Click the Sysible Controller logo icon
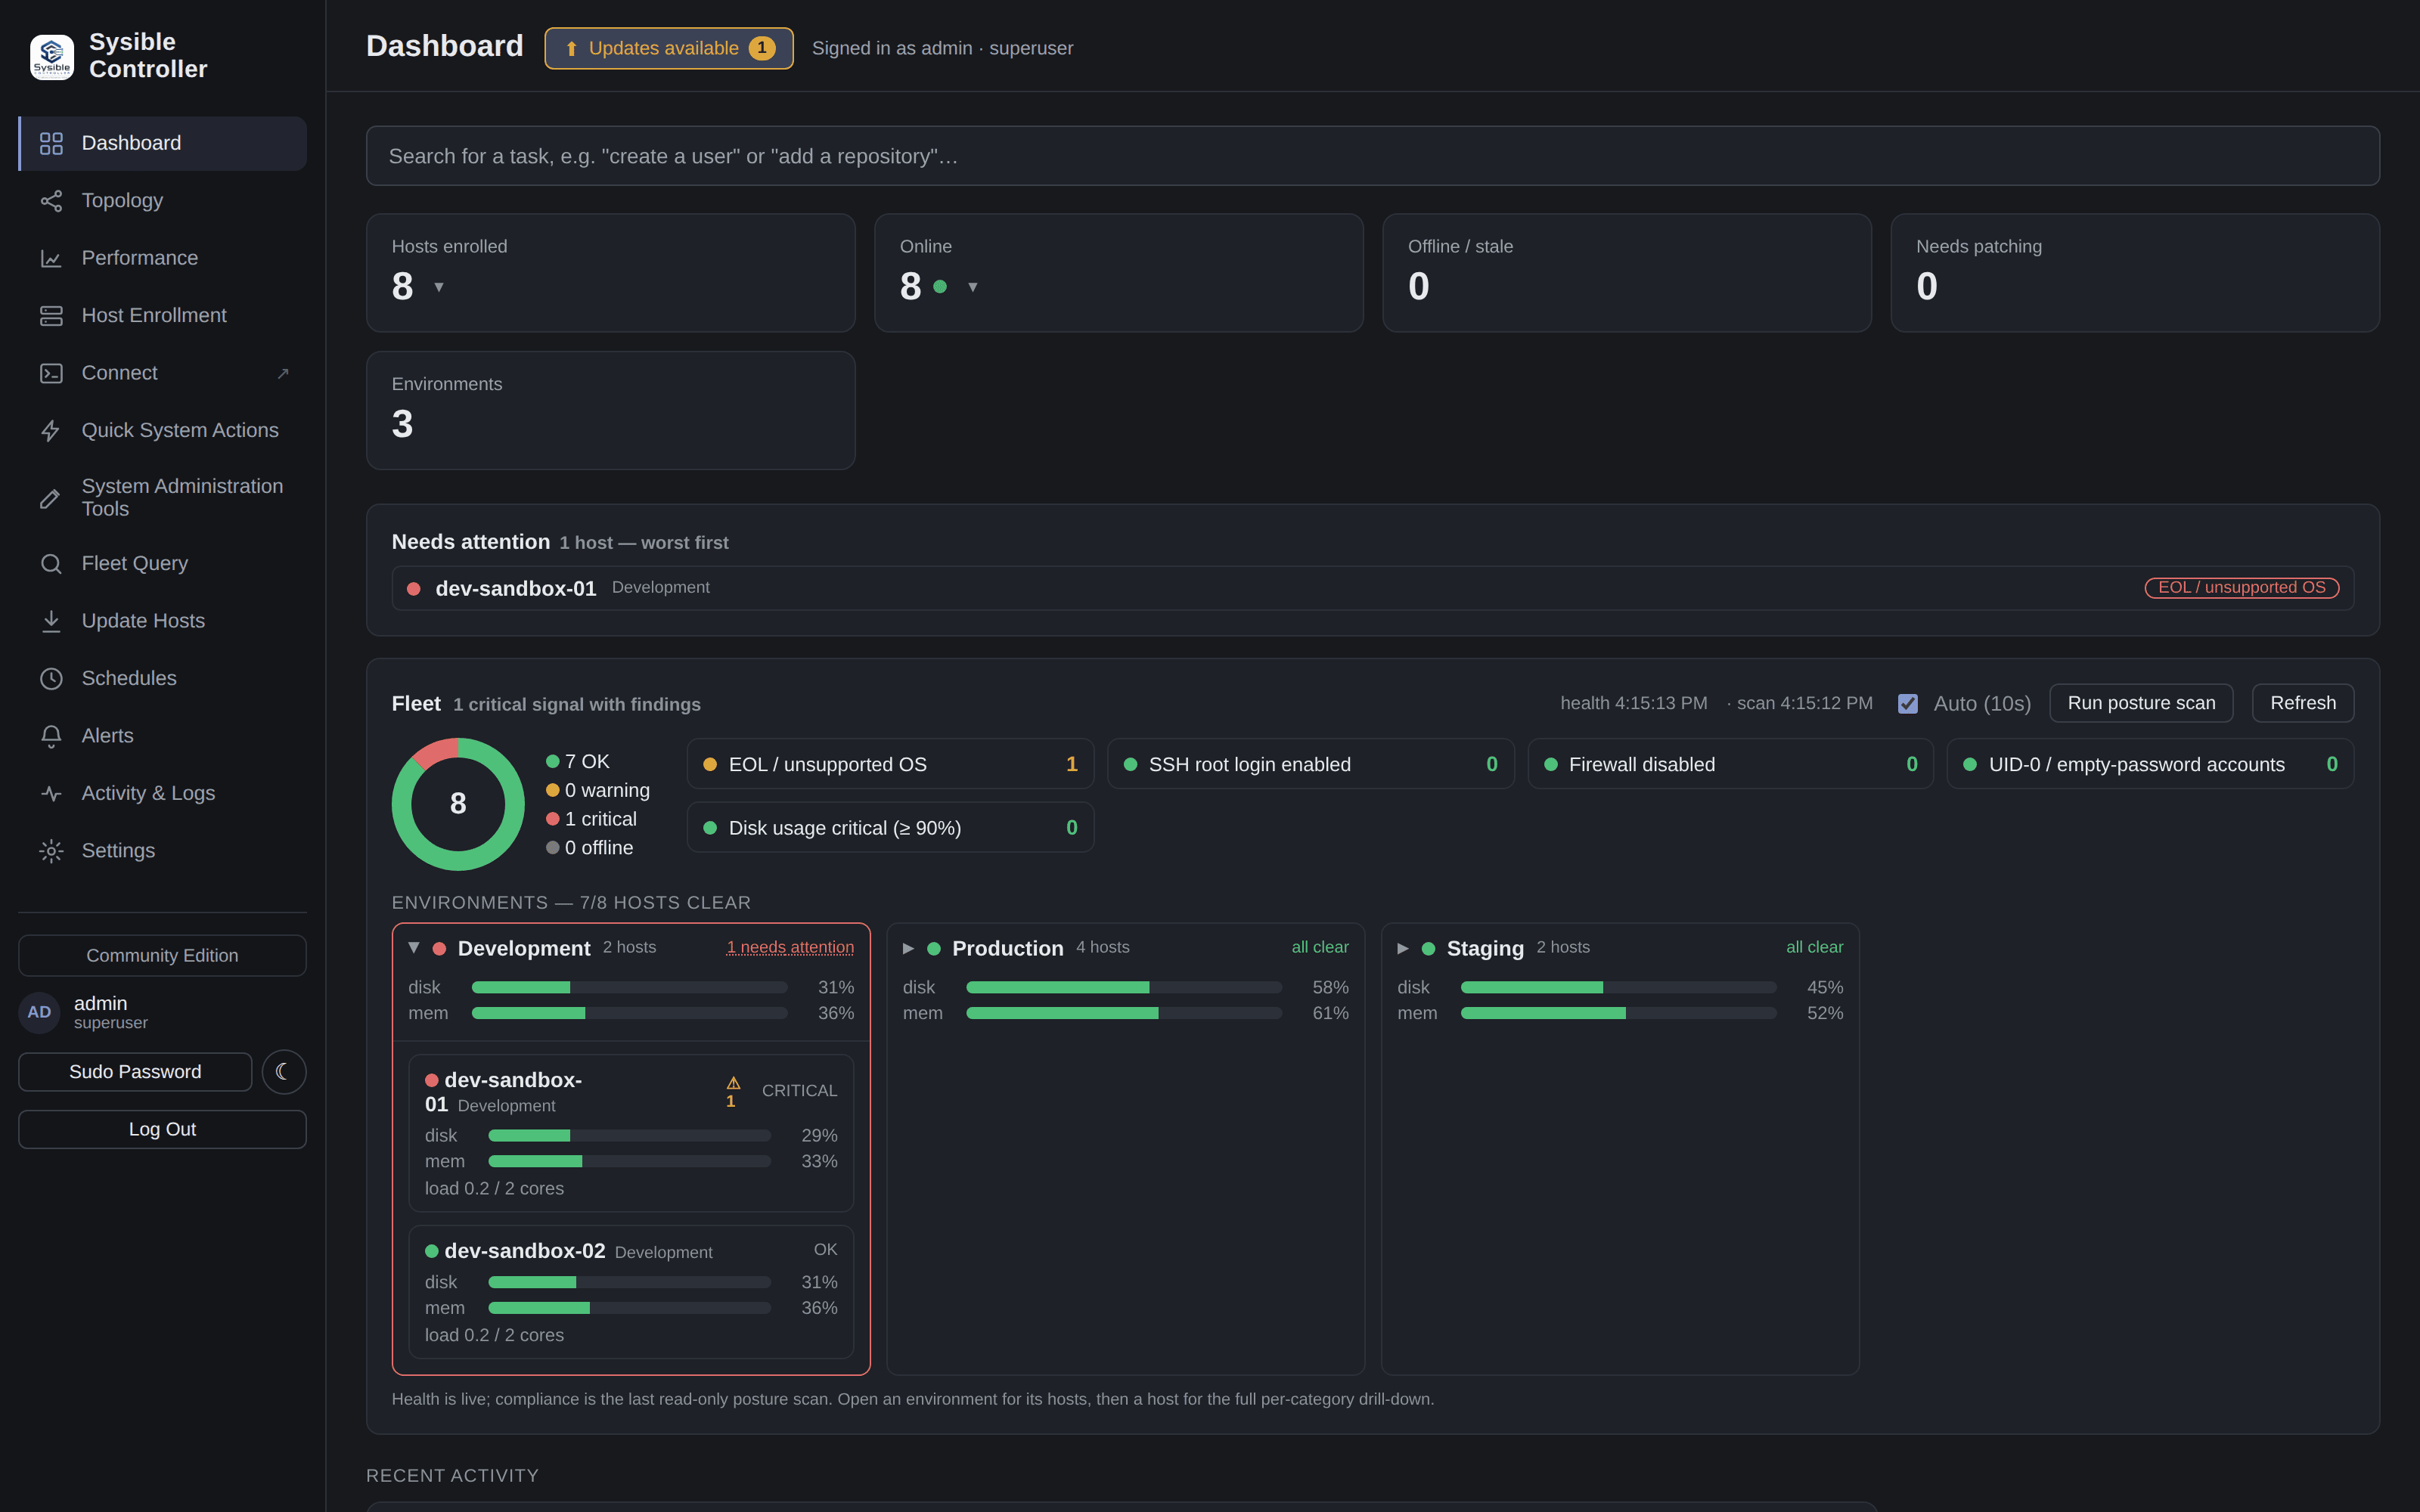2420x1512 pixels. pos(52,56)
